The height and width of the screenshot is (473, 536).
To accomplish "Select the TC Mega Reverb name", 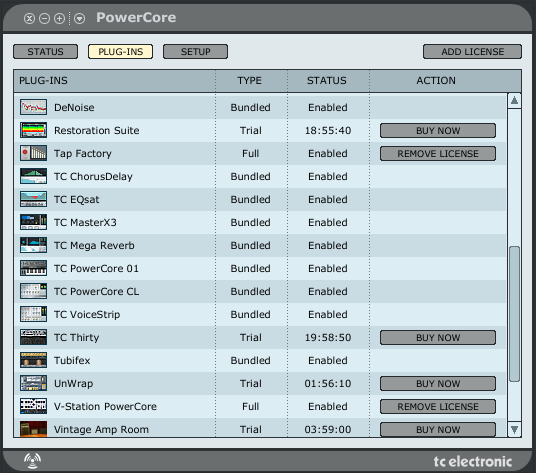I will coord(94,245).
